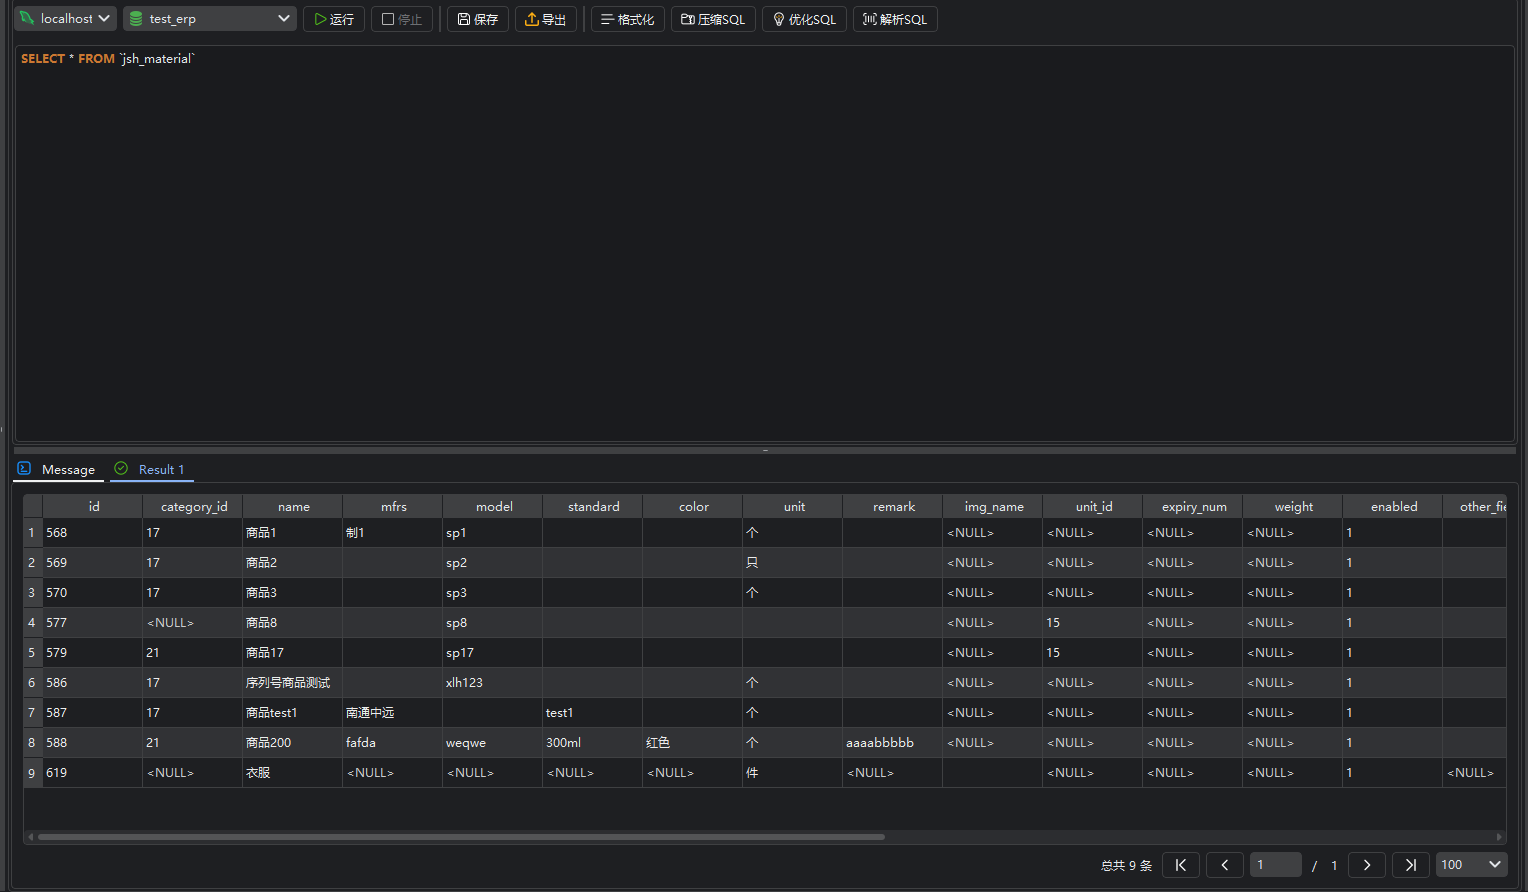Click the right arrow of horizontal scrollbar
This screenshot has width=1528, height=892.
click(1499, 837)
